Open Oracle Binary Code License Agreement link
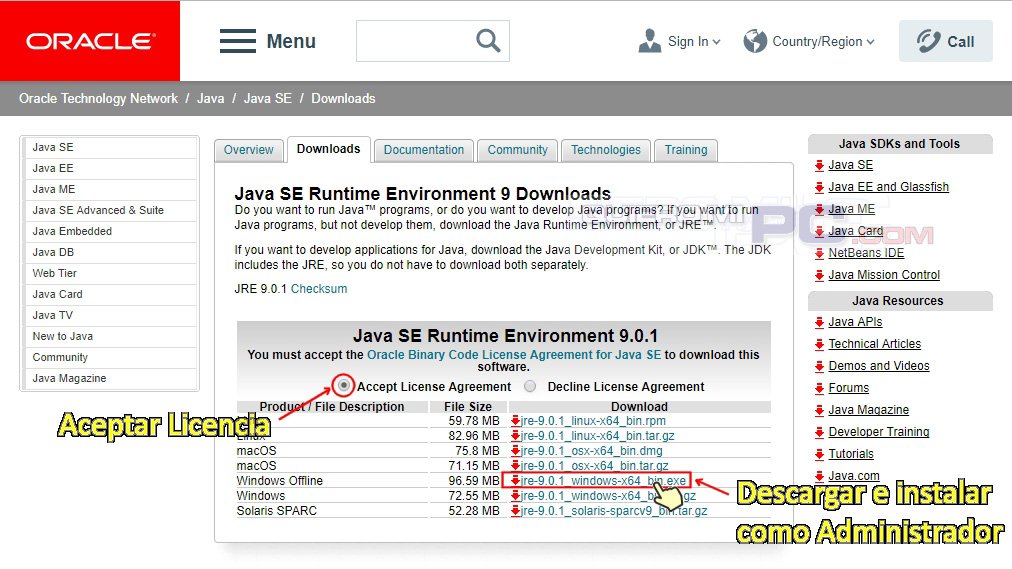The image size is (1012, 569). tap(514, 355)
